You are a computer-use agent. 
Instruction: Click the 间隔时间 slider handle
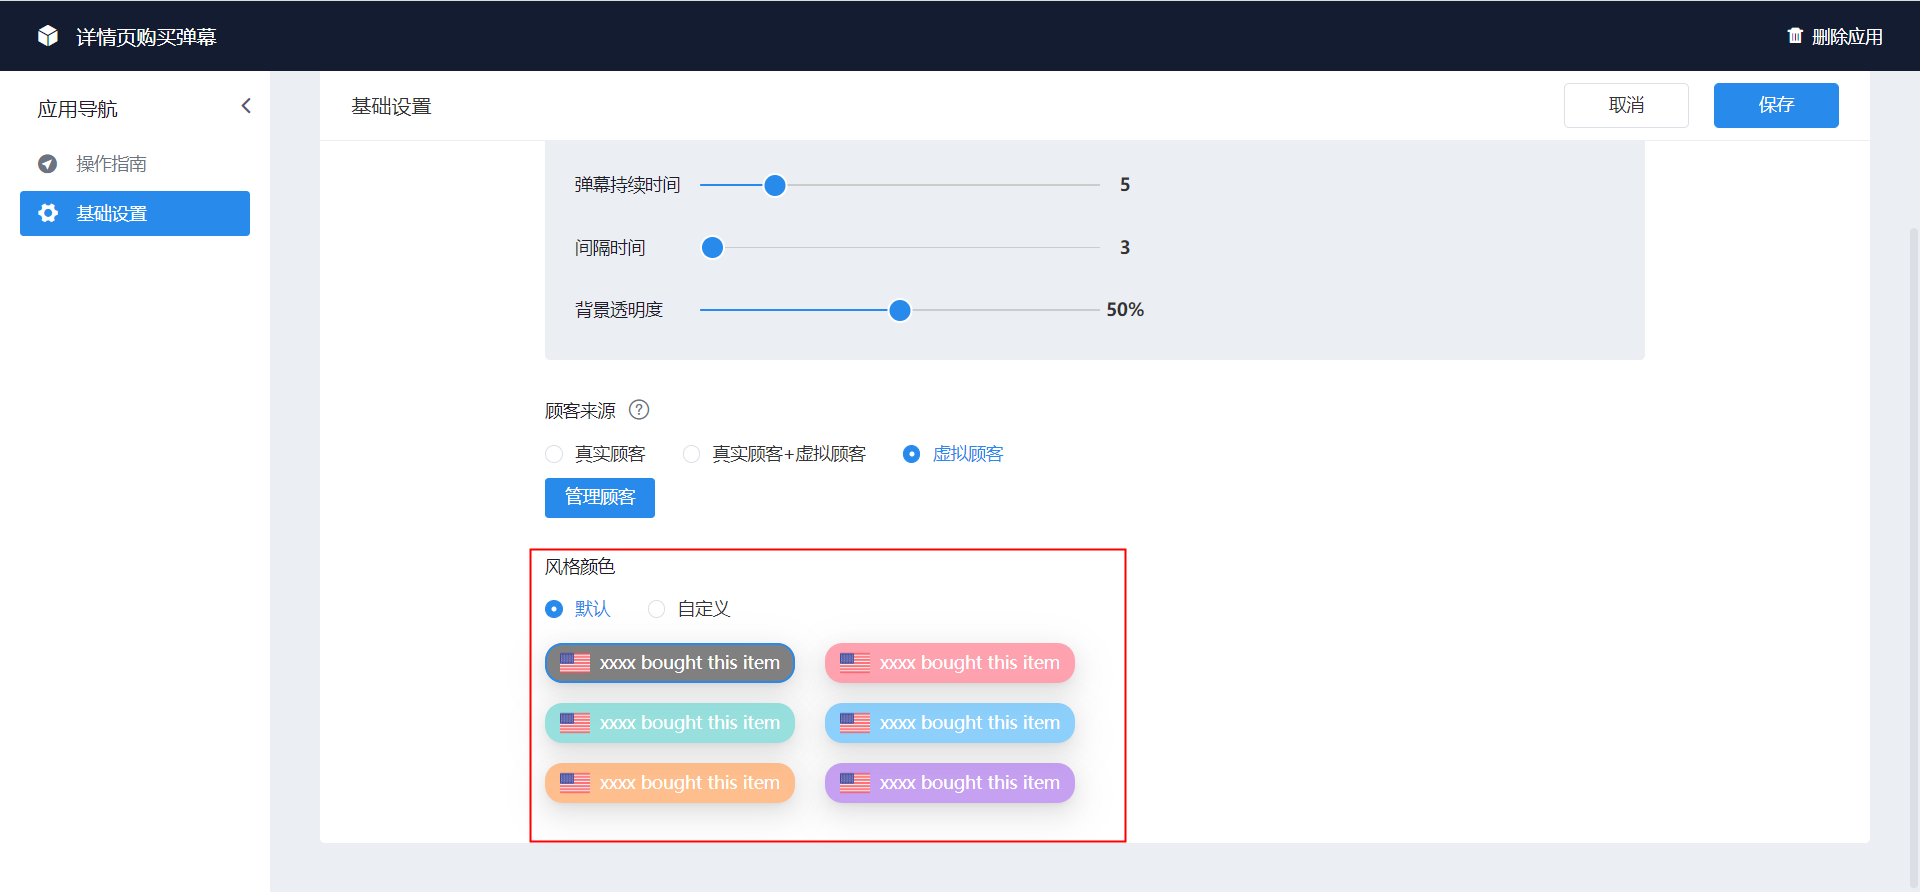pyautogui.click(x=712, y=248)
